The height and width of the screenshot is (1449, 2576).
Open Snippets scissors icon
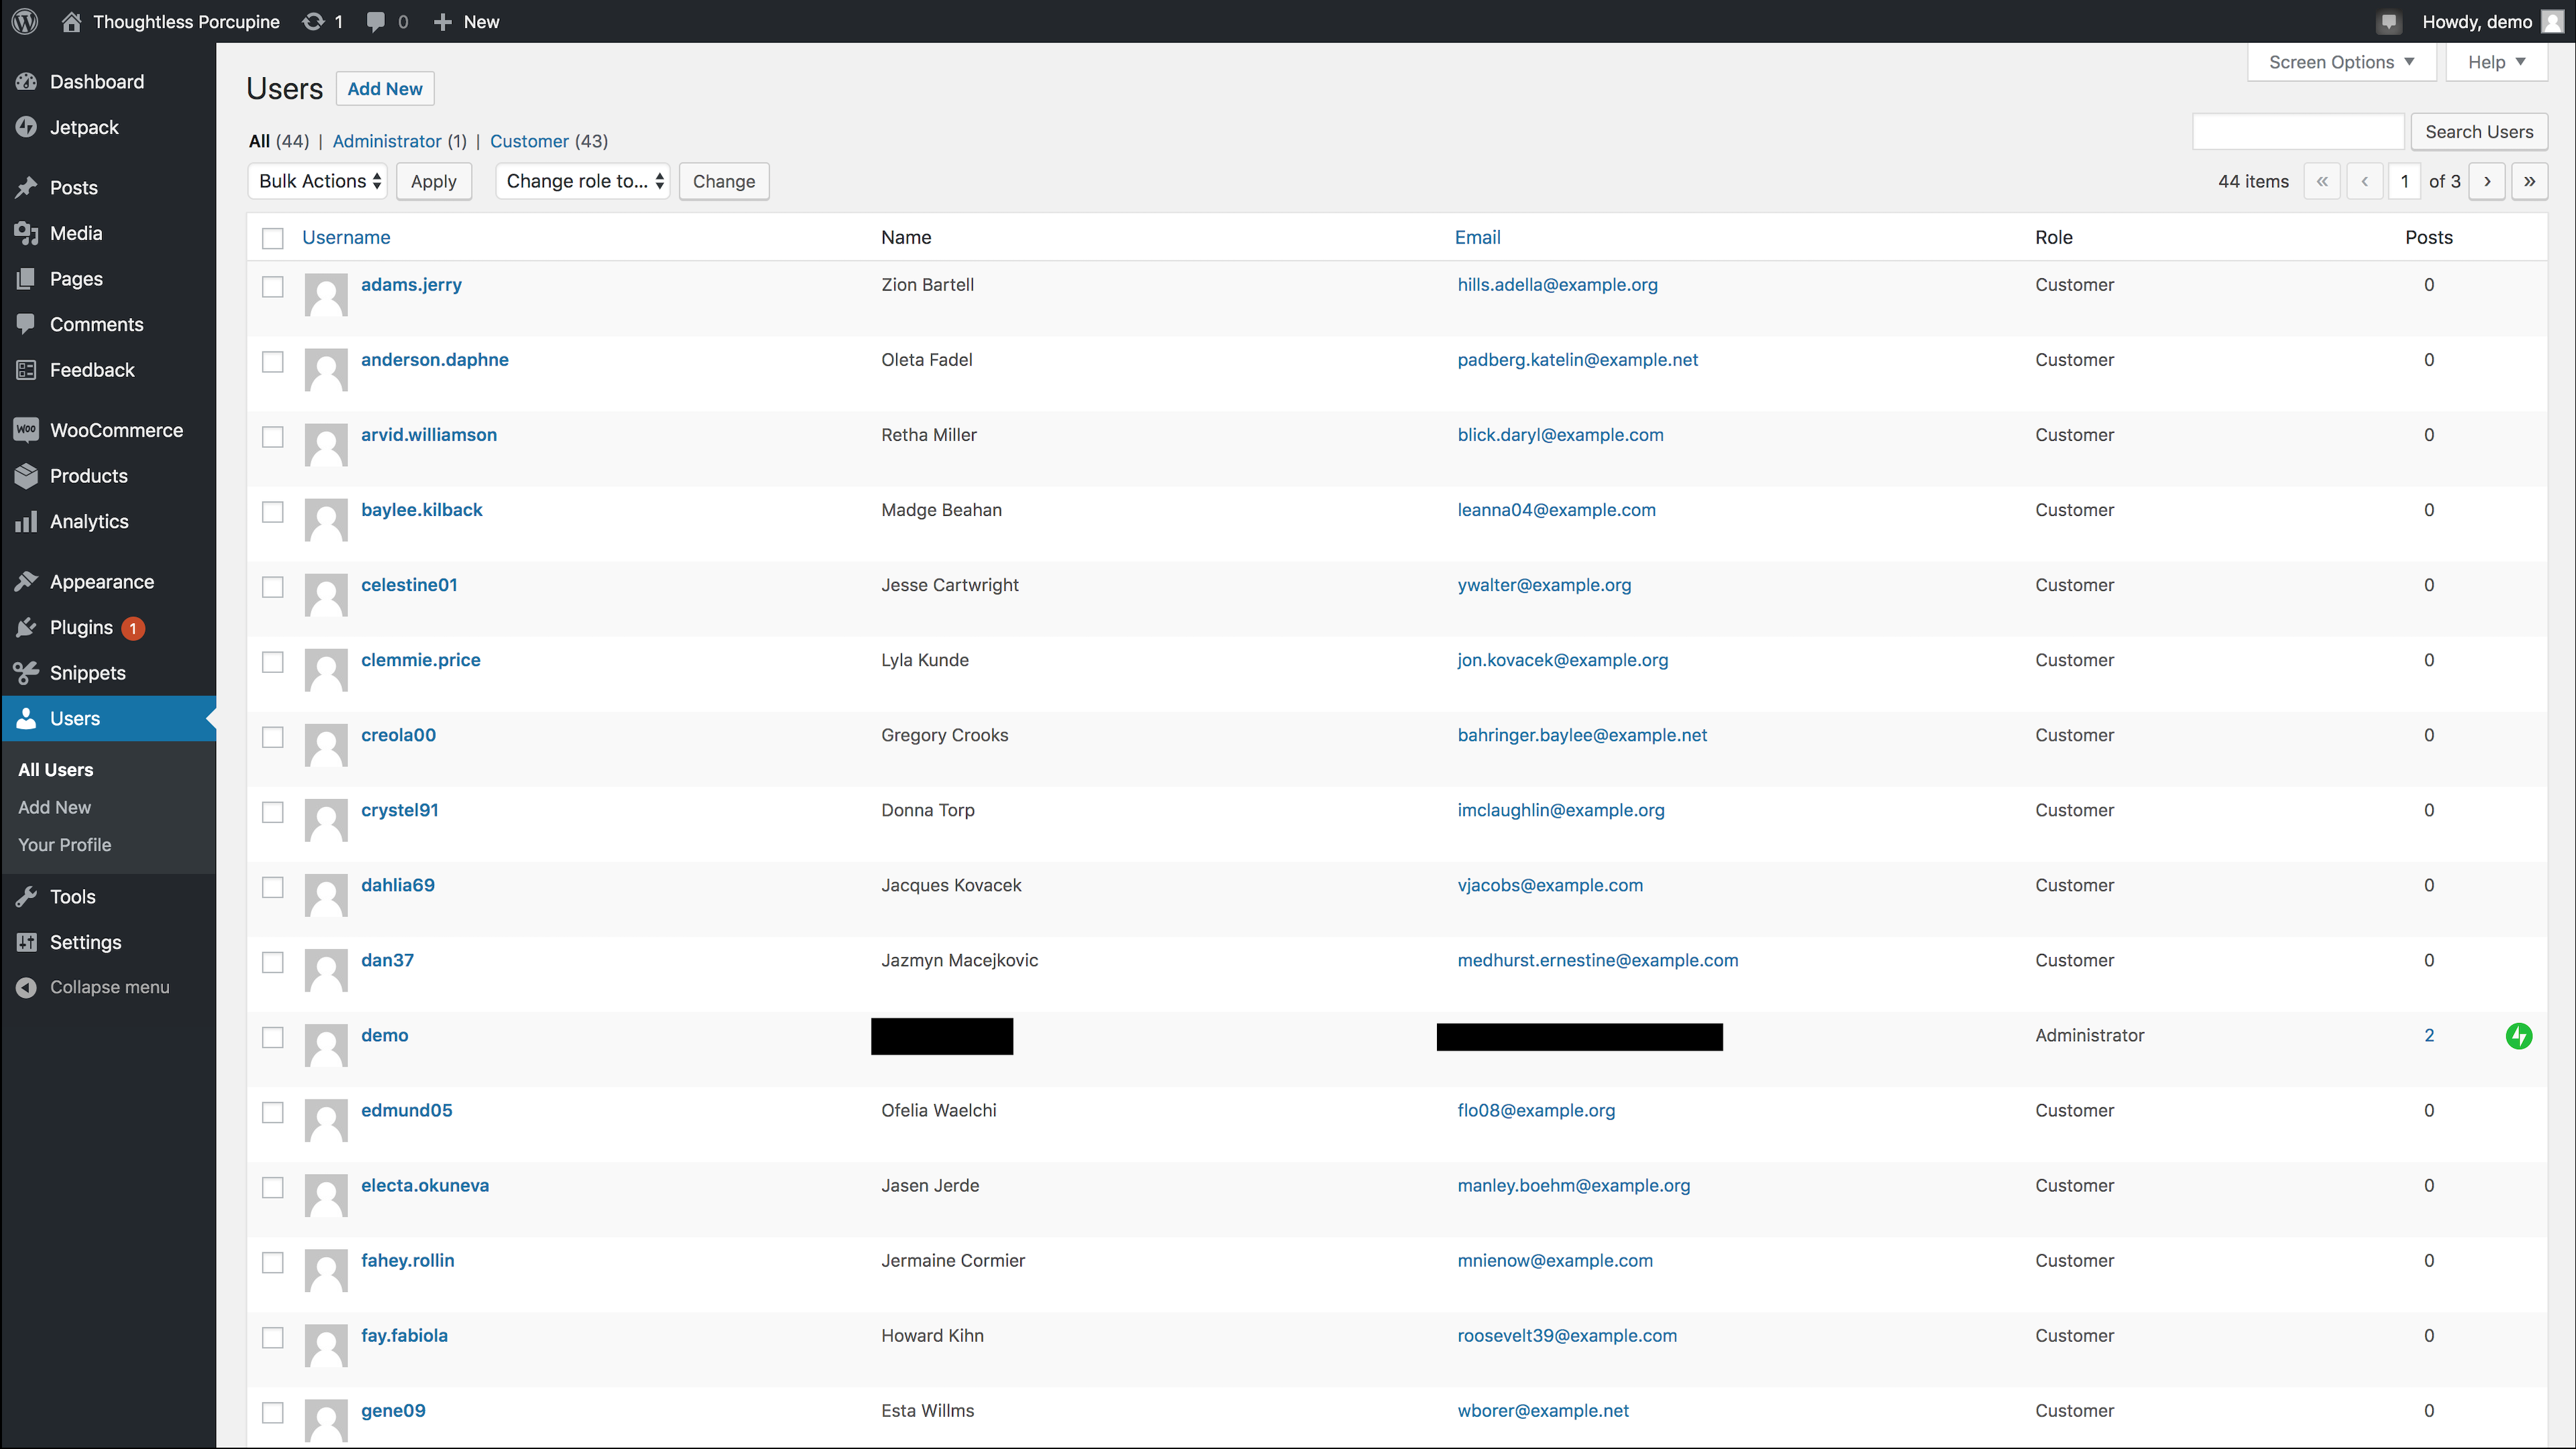tap(27, 673)
